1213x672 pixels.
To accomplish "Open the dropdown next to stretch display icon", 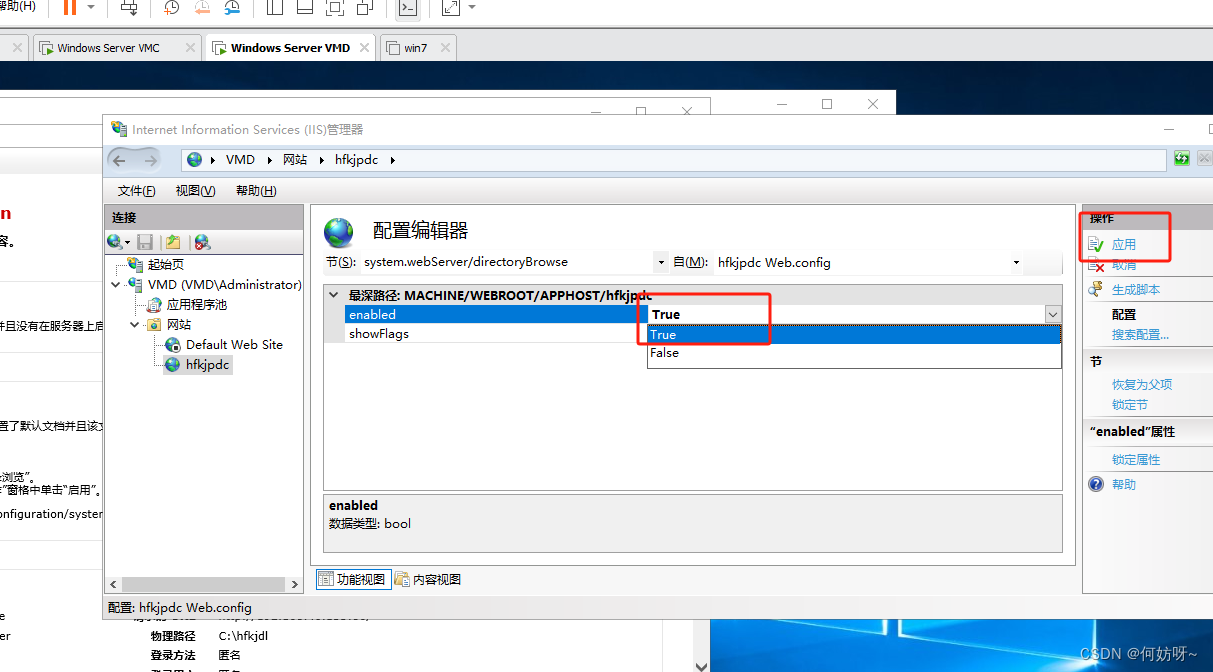I will point(472,7).
